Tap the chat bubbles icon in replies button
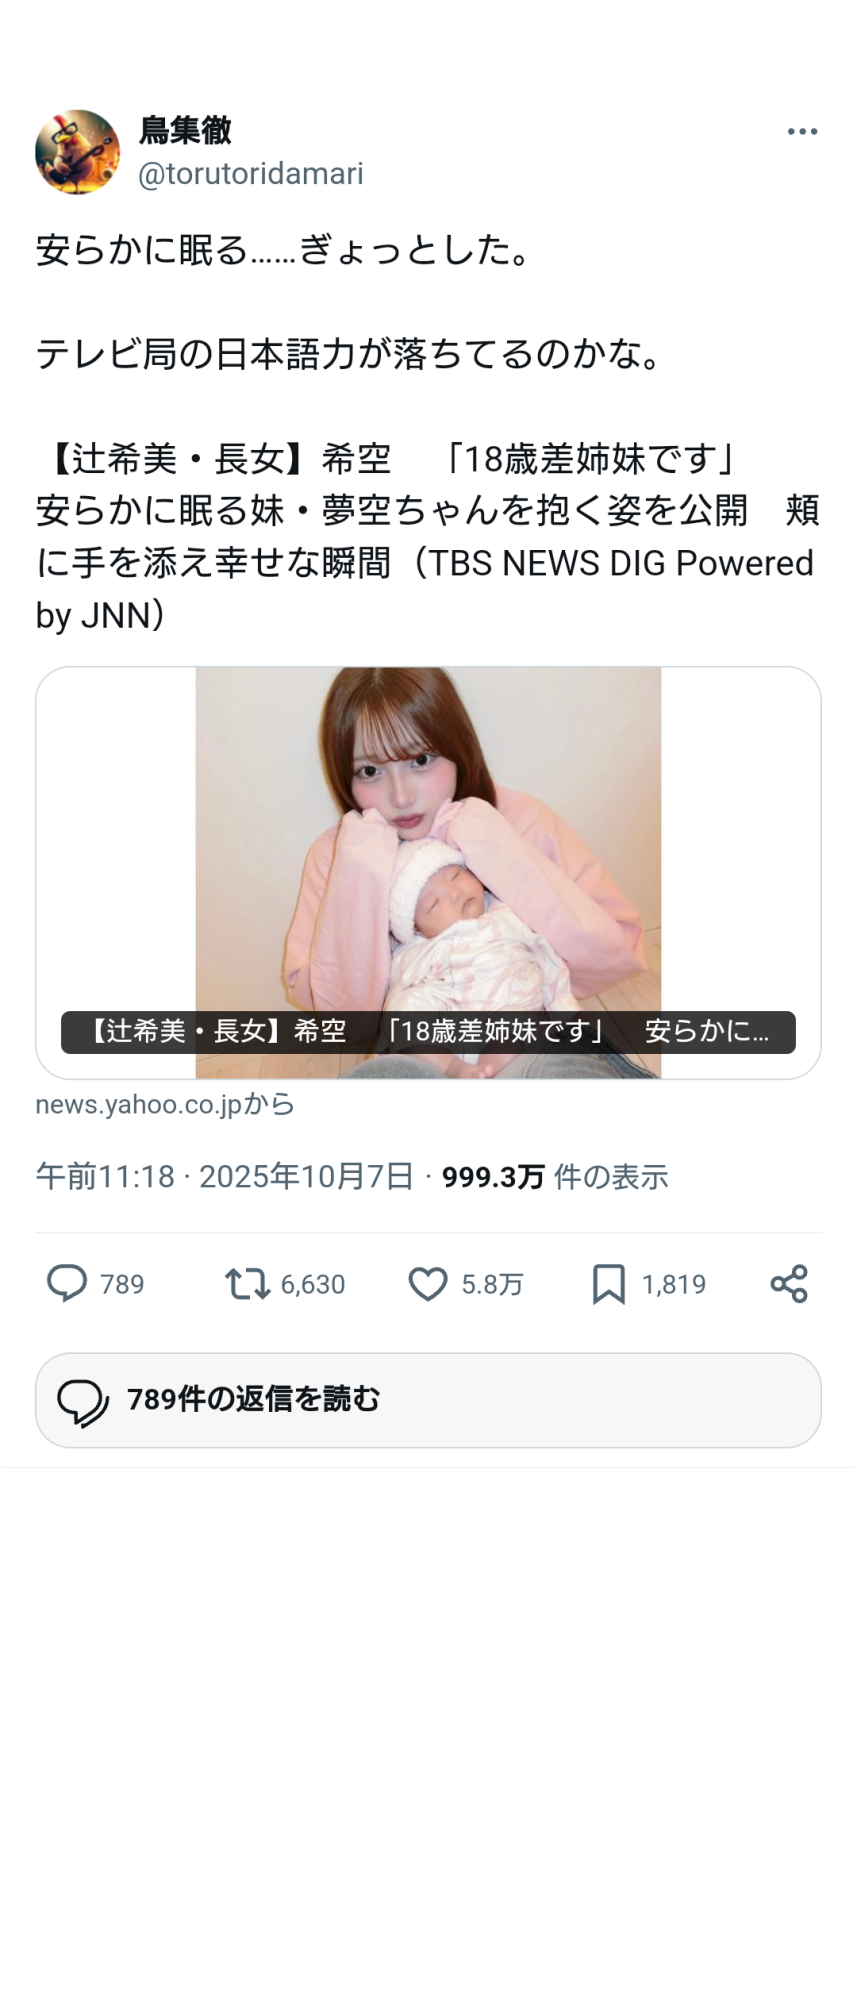Image resolution: width=857 pixels, height=2000 pixels. (83, 1402)
